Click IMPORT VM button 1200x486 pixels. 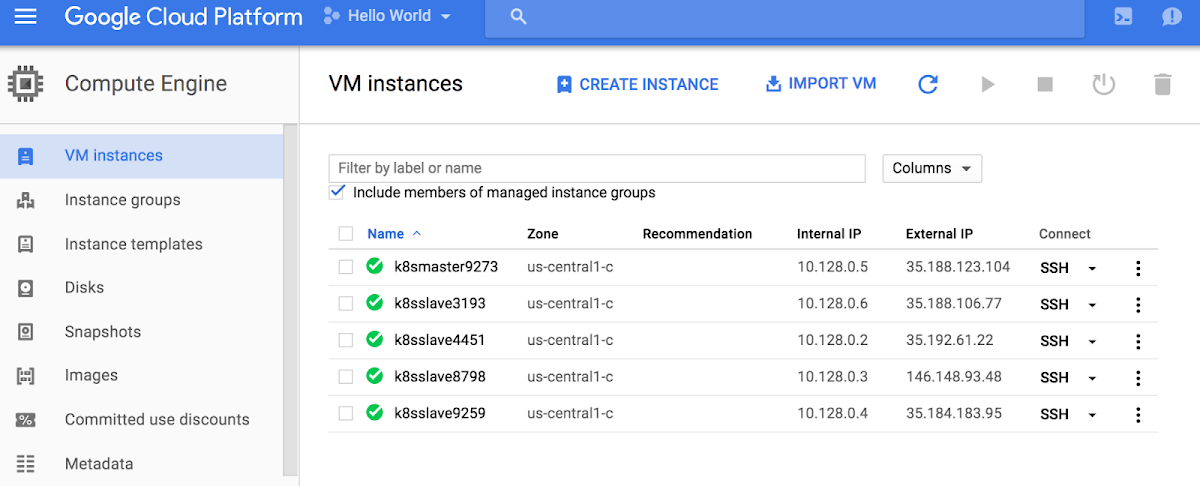pos(820,84)
